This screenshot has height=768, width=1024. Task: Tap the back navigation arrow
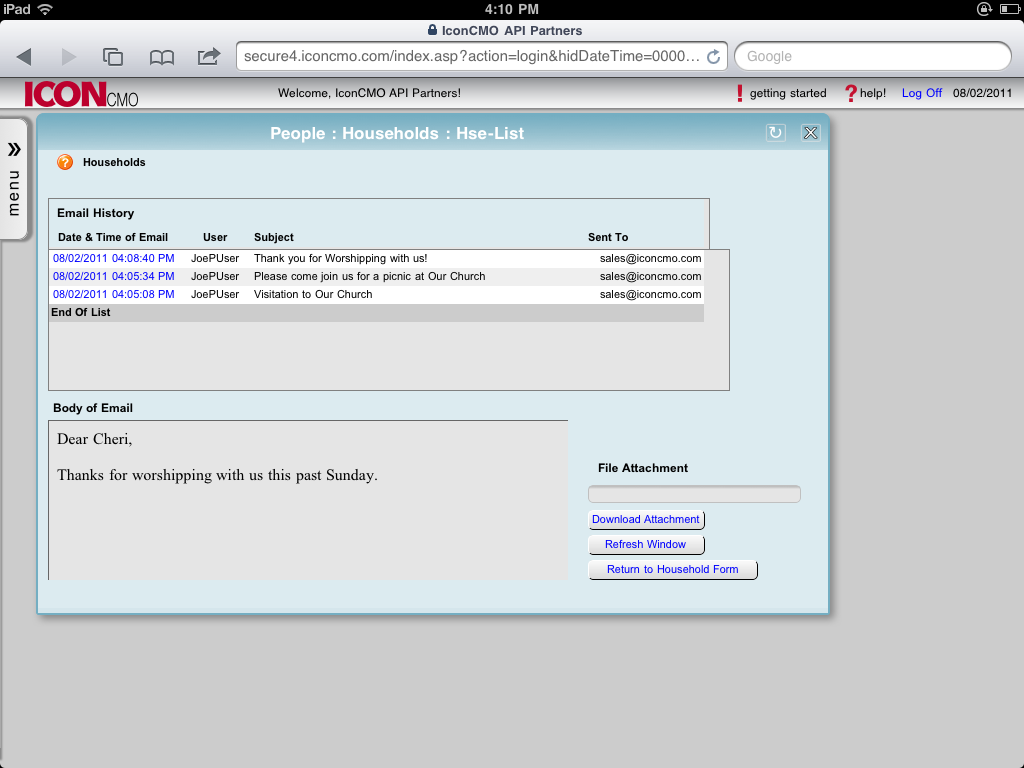click(x=24, y=56)
